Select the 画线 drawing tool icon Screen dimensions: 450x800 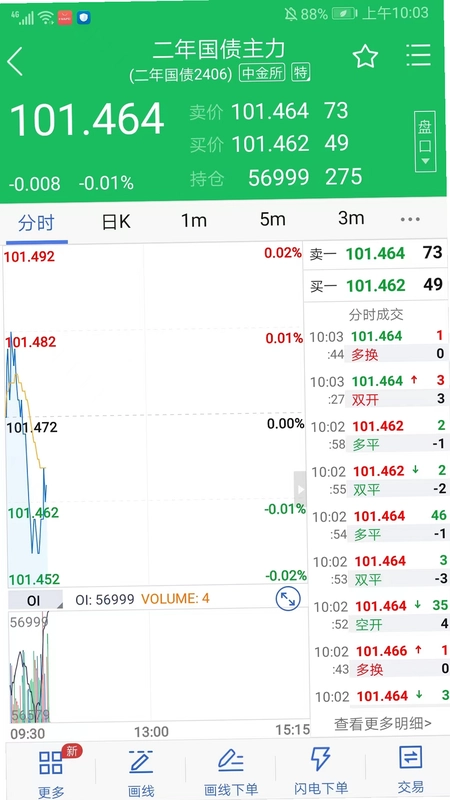pos(141,762)
